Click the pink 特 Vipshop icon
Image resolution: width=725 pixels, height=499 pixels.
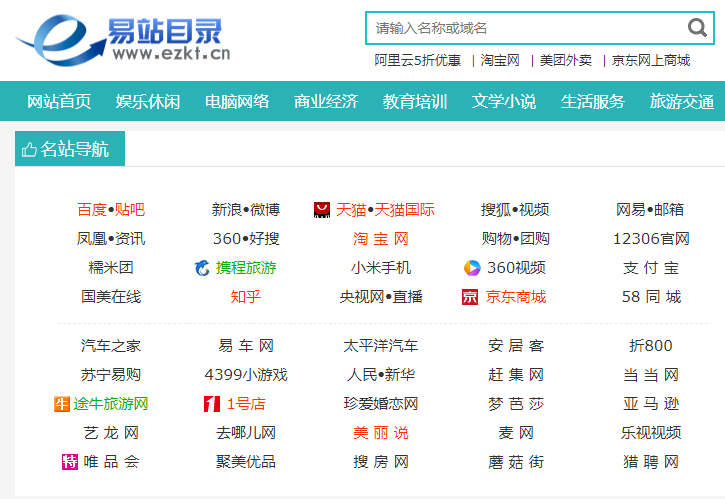click(x=70, y=462)
